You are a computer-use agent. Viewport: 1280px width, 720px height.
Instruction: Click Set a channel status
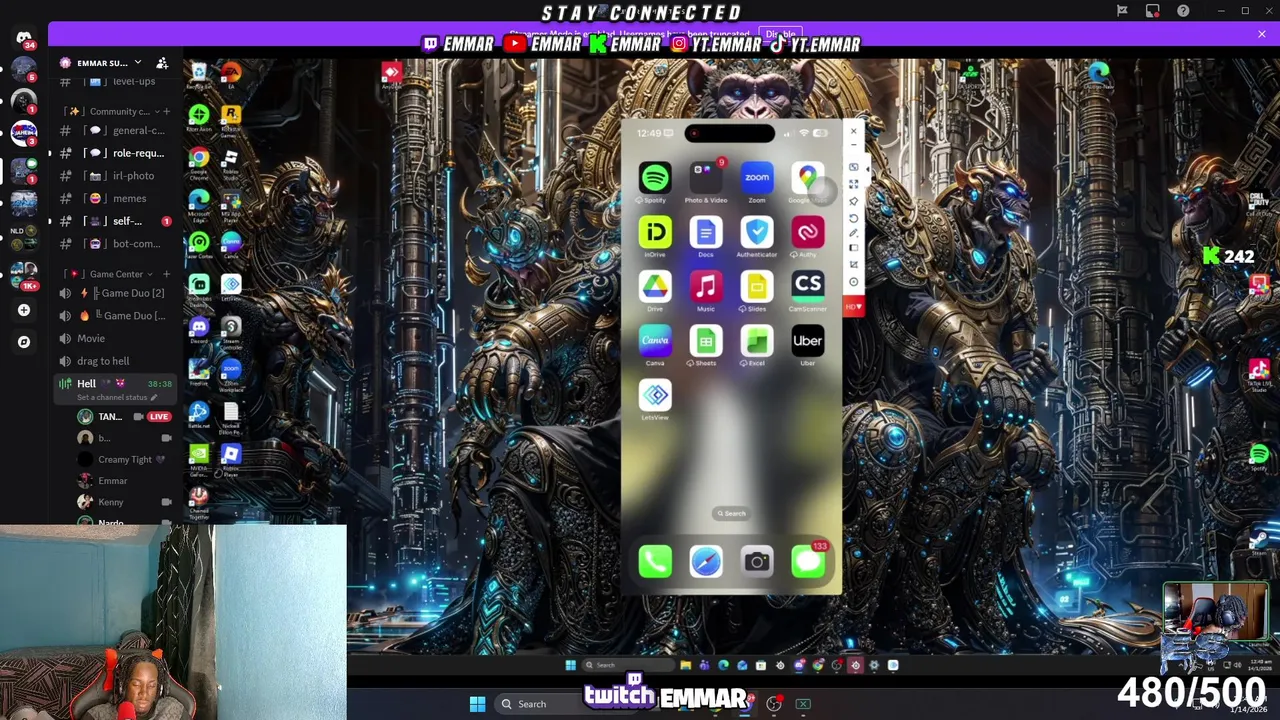click(x=116, y=397)
